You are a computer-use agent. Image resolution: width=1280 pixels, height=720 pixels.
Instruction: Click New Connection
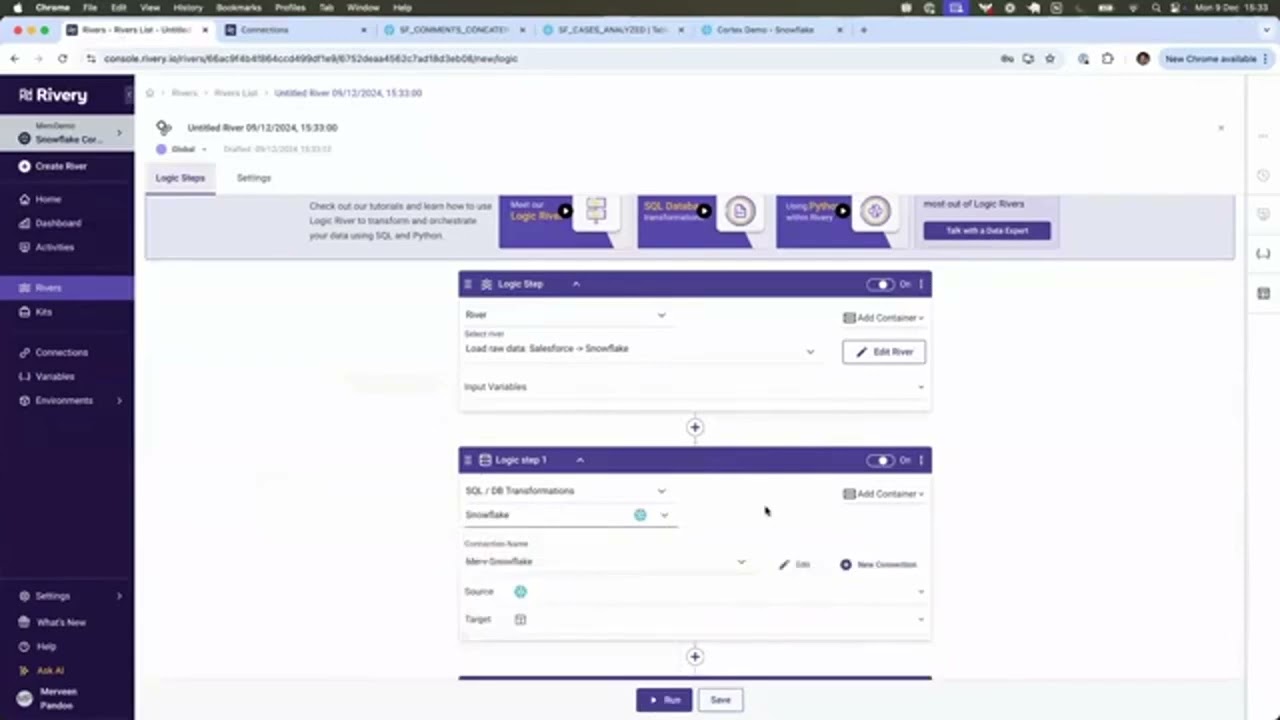coord(878,565)
